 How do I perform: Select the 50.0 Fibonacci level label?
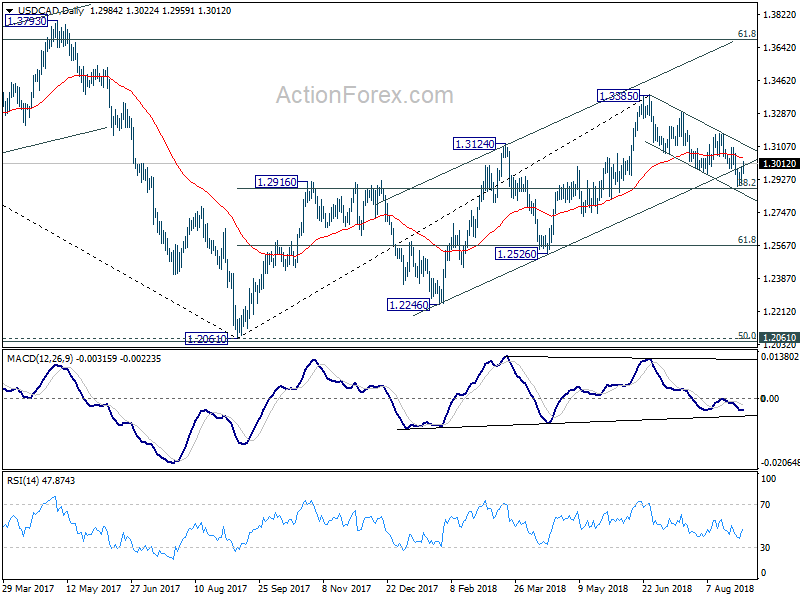pyautogui.click(x=747, y=335)
